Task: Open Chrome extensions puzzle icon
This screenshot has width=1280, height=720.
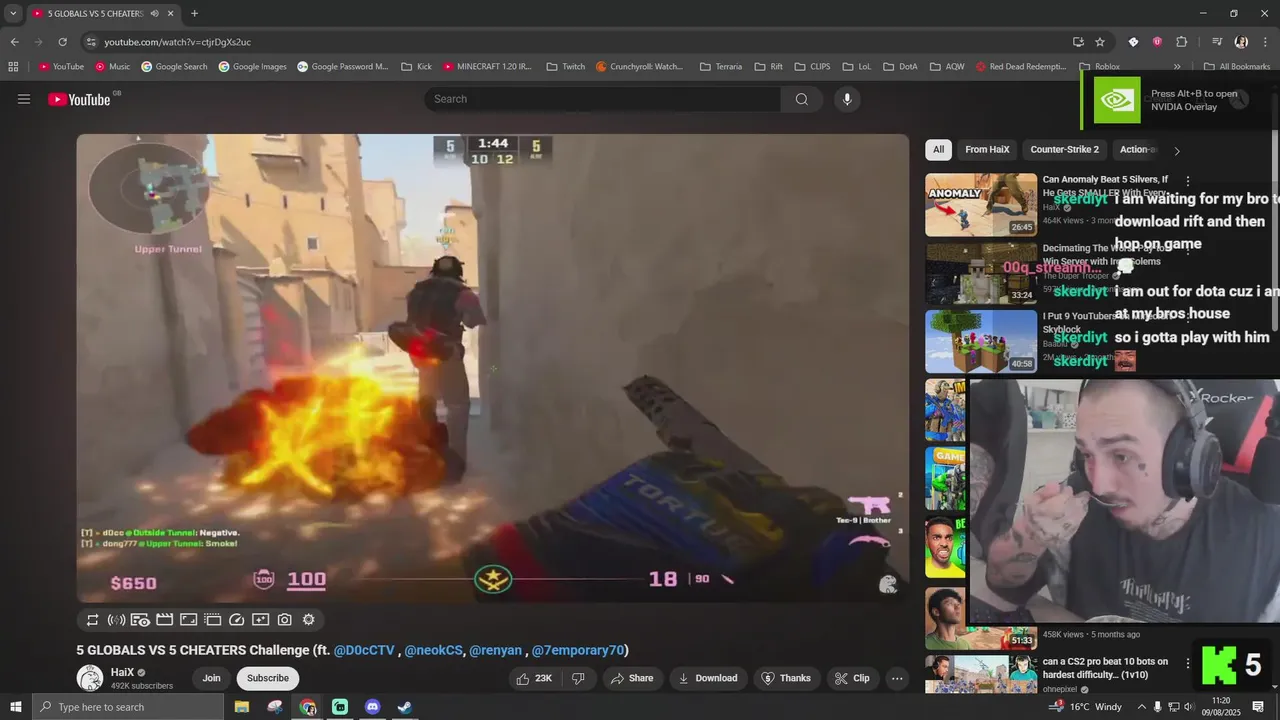Action: (x=1181, y=42)
